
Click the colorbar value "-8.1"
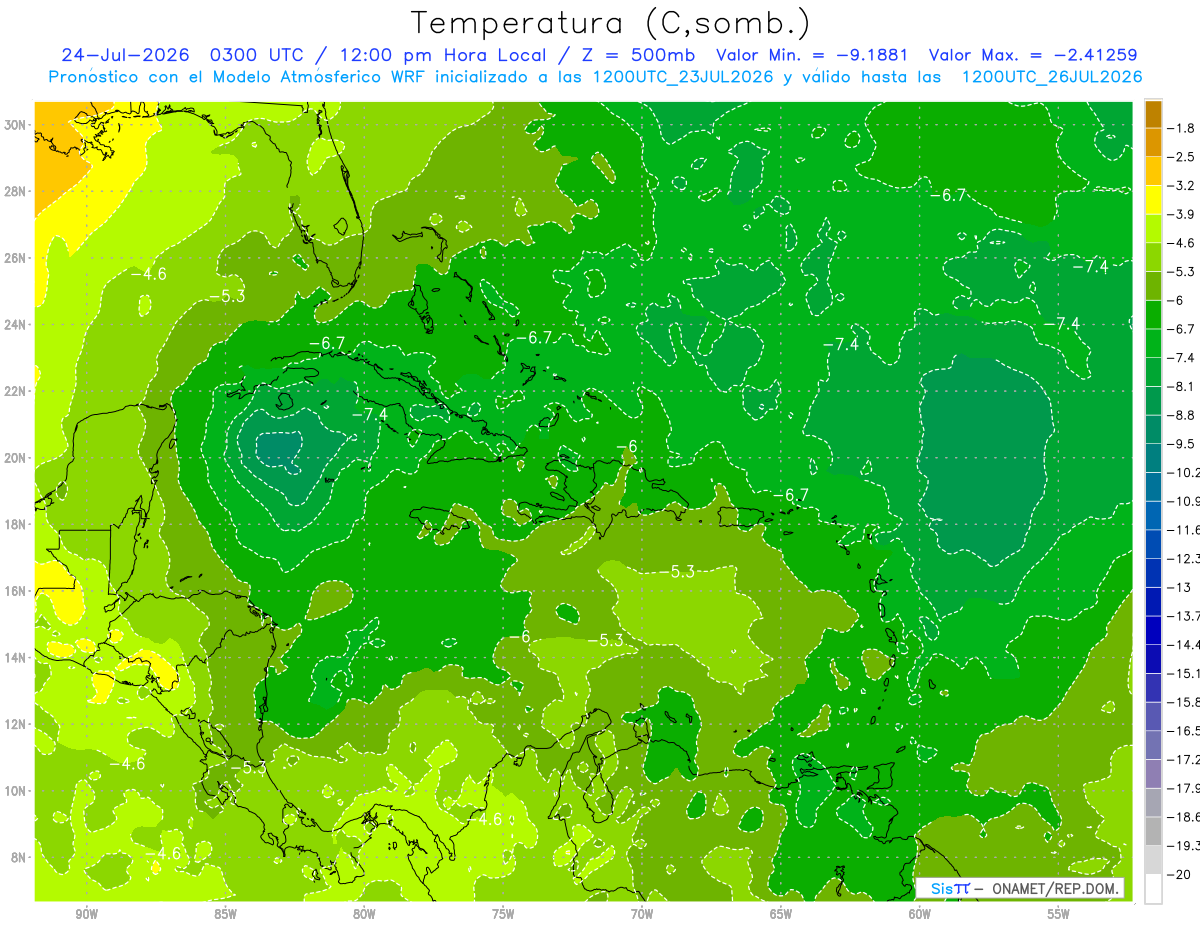[x=1180, y=386]
